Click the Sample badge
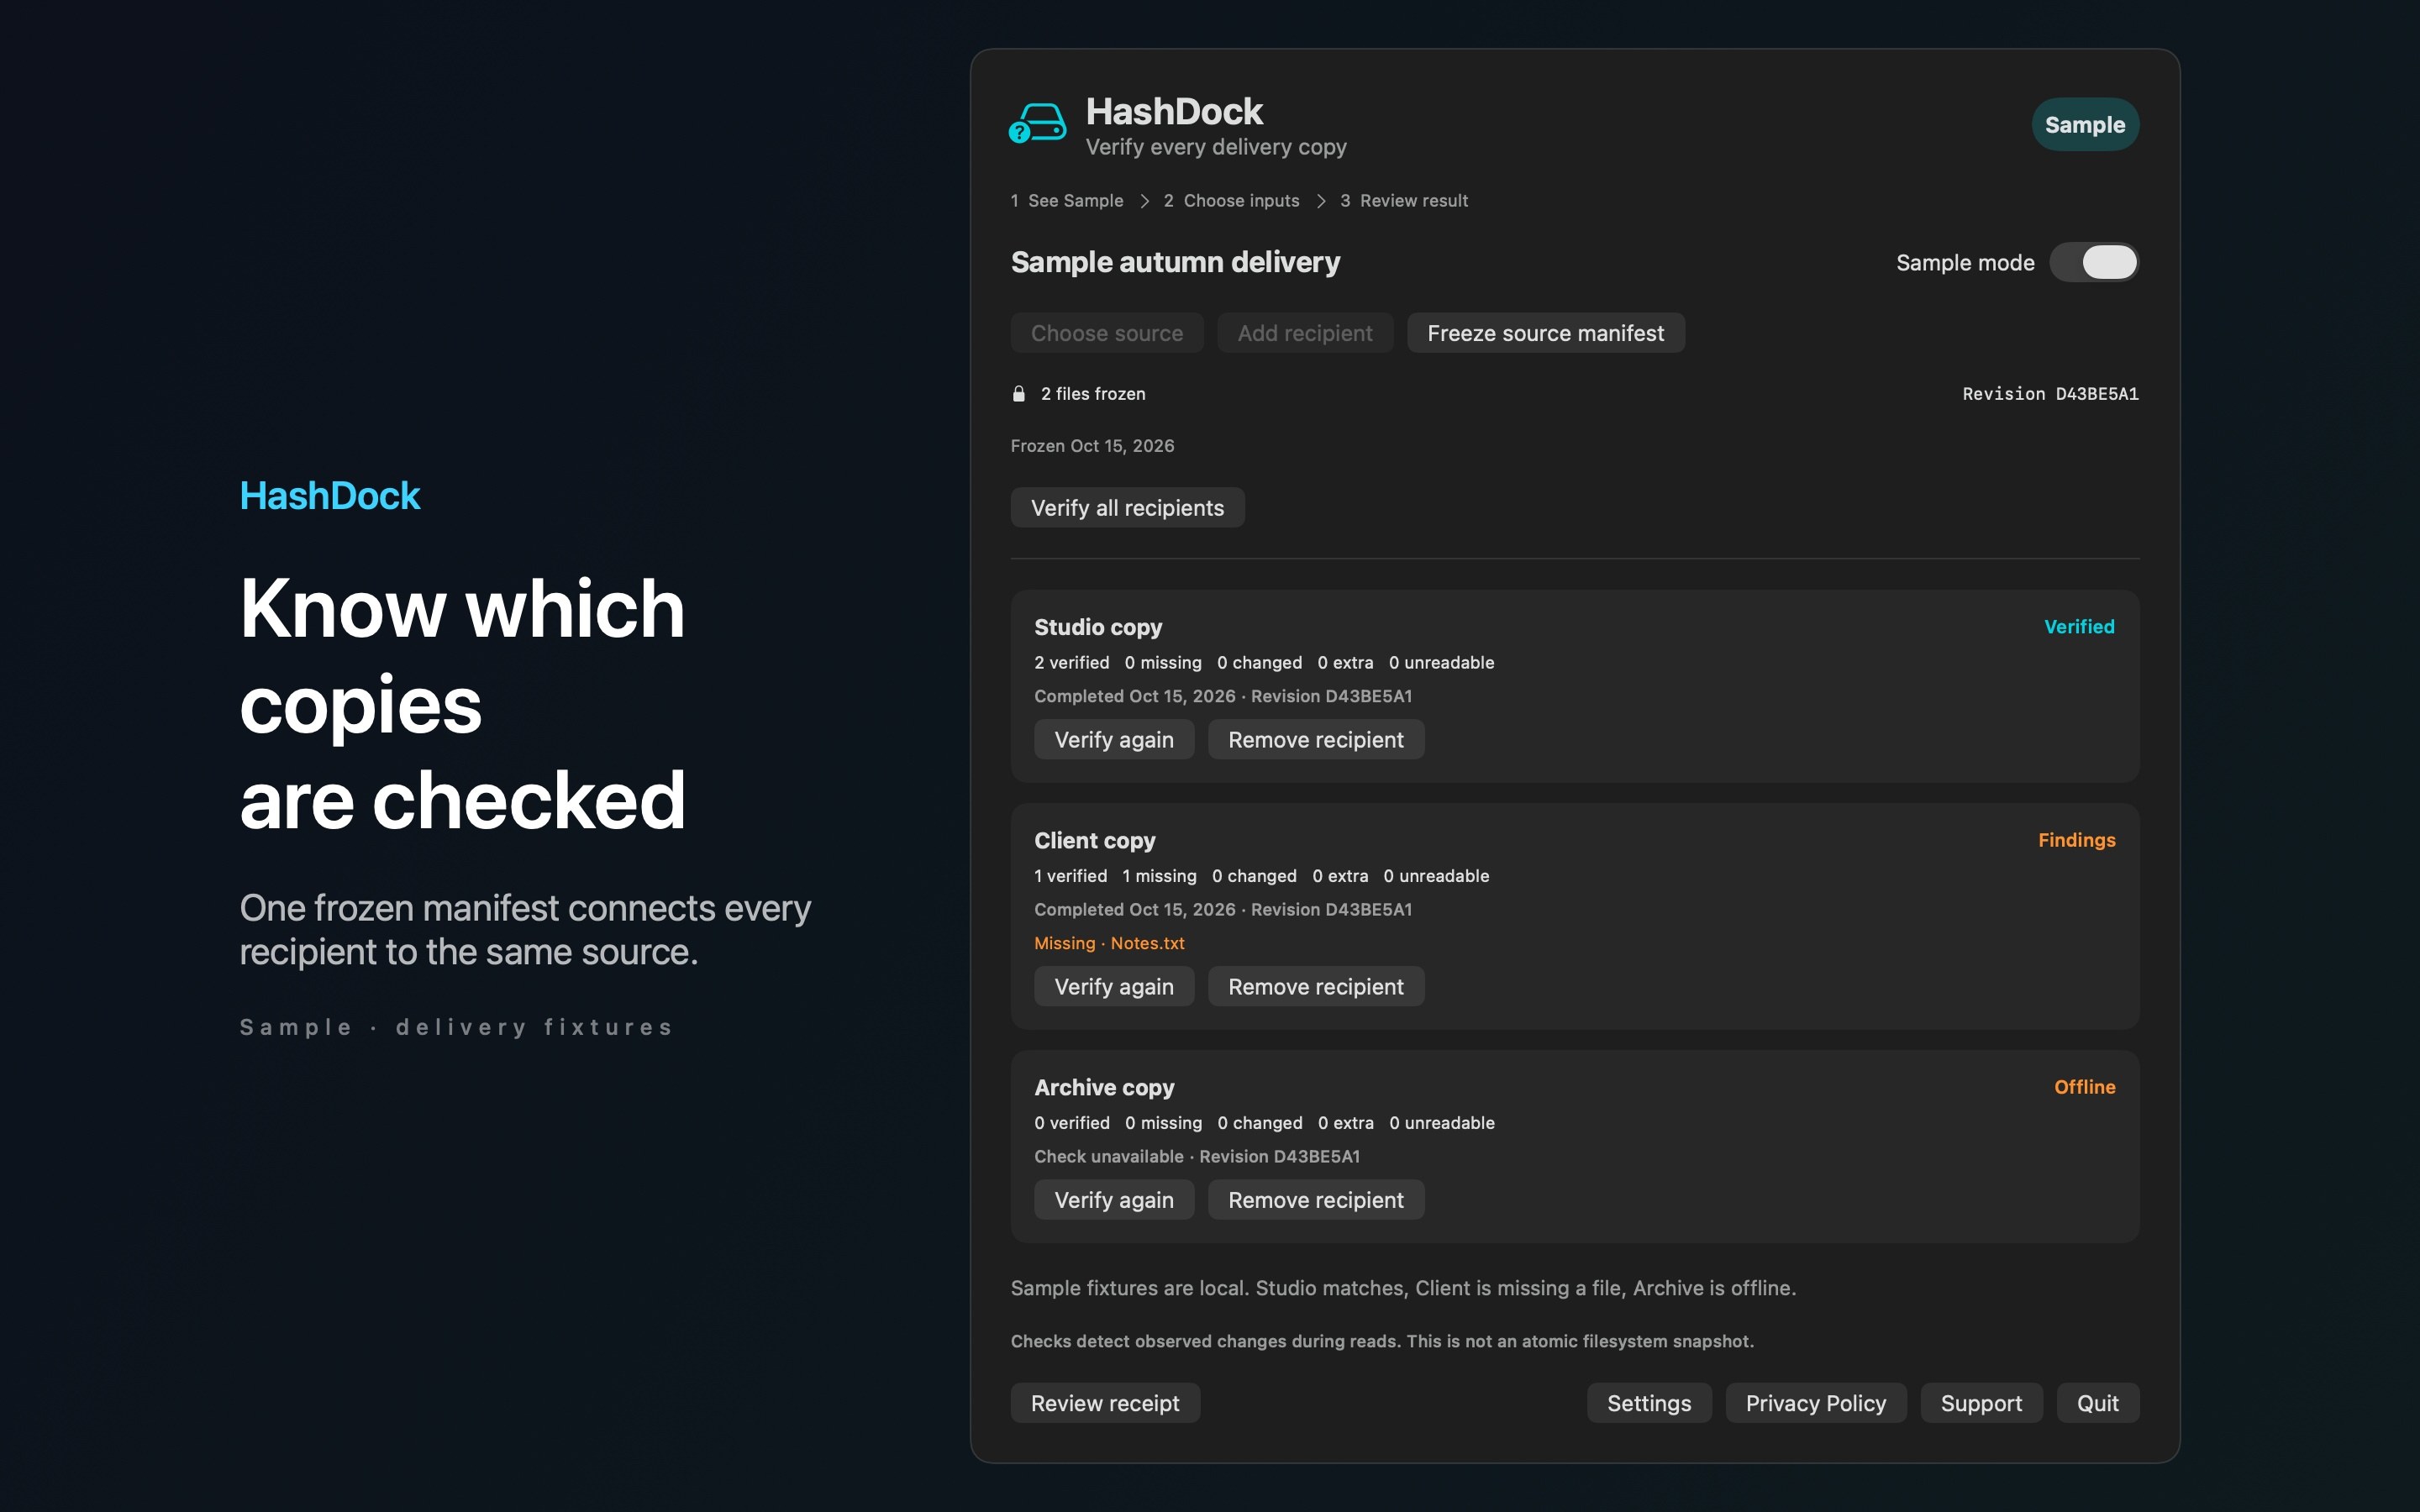 (x=2085, y=125)
